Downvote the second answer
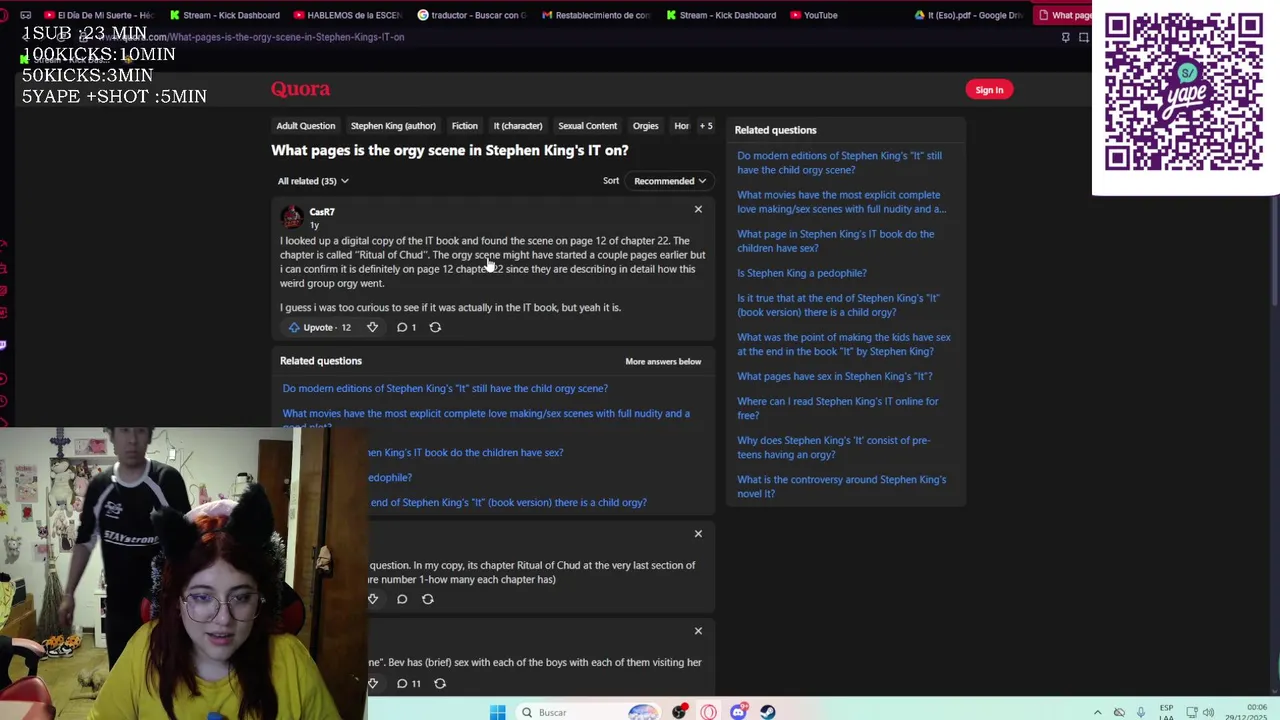The width and height of the screenshot is (1280, 720). 373,599
